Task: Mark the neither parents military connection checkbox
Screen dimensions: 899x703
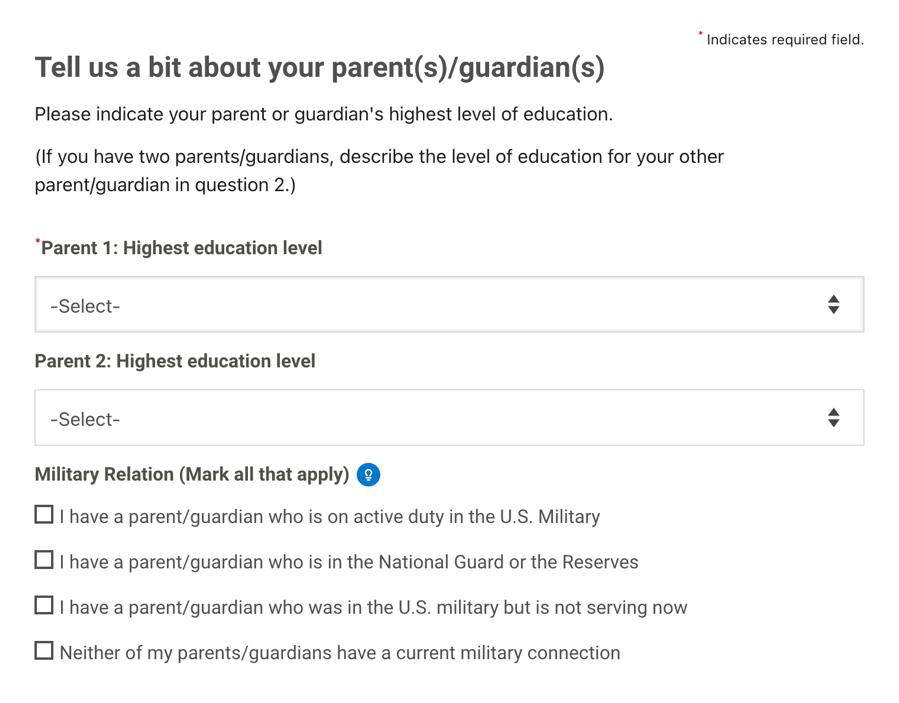Action: 44,650
